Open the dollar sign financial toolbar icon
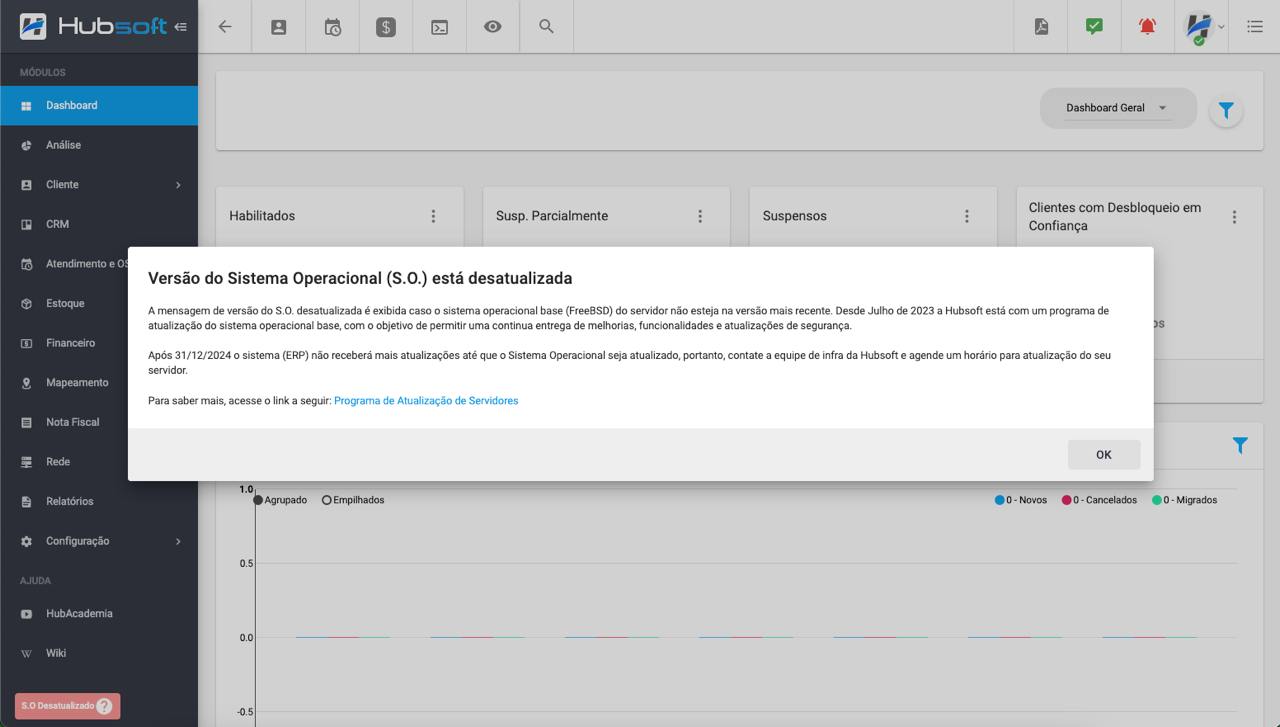 tap(386, 27)
